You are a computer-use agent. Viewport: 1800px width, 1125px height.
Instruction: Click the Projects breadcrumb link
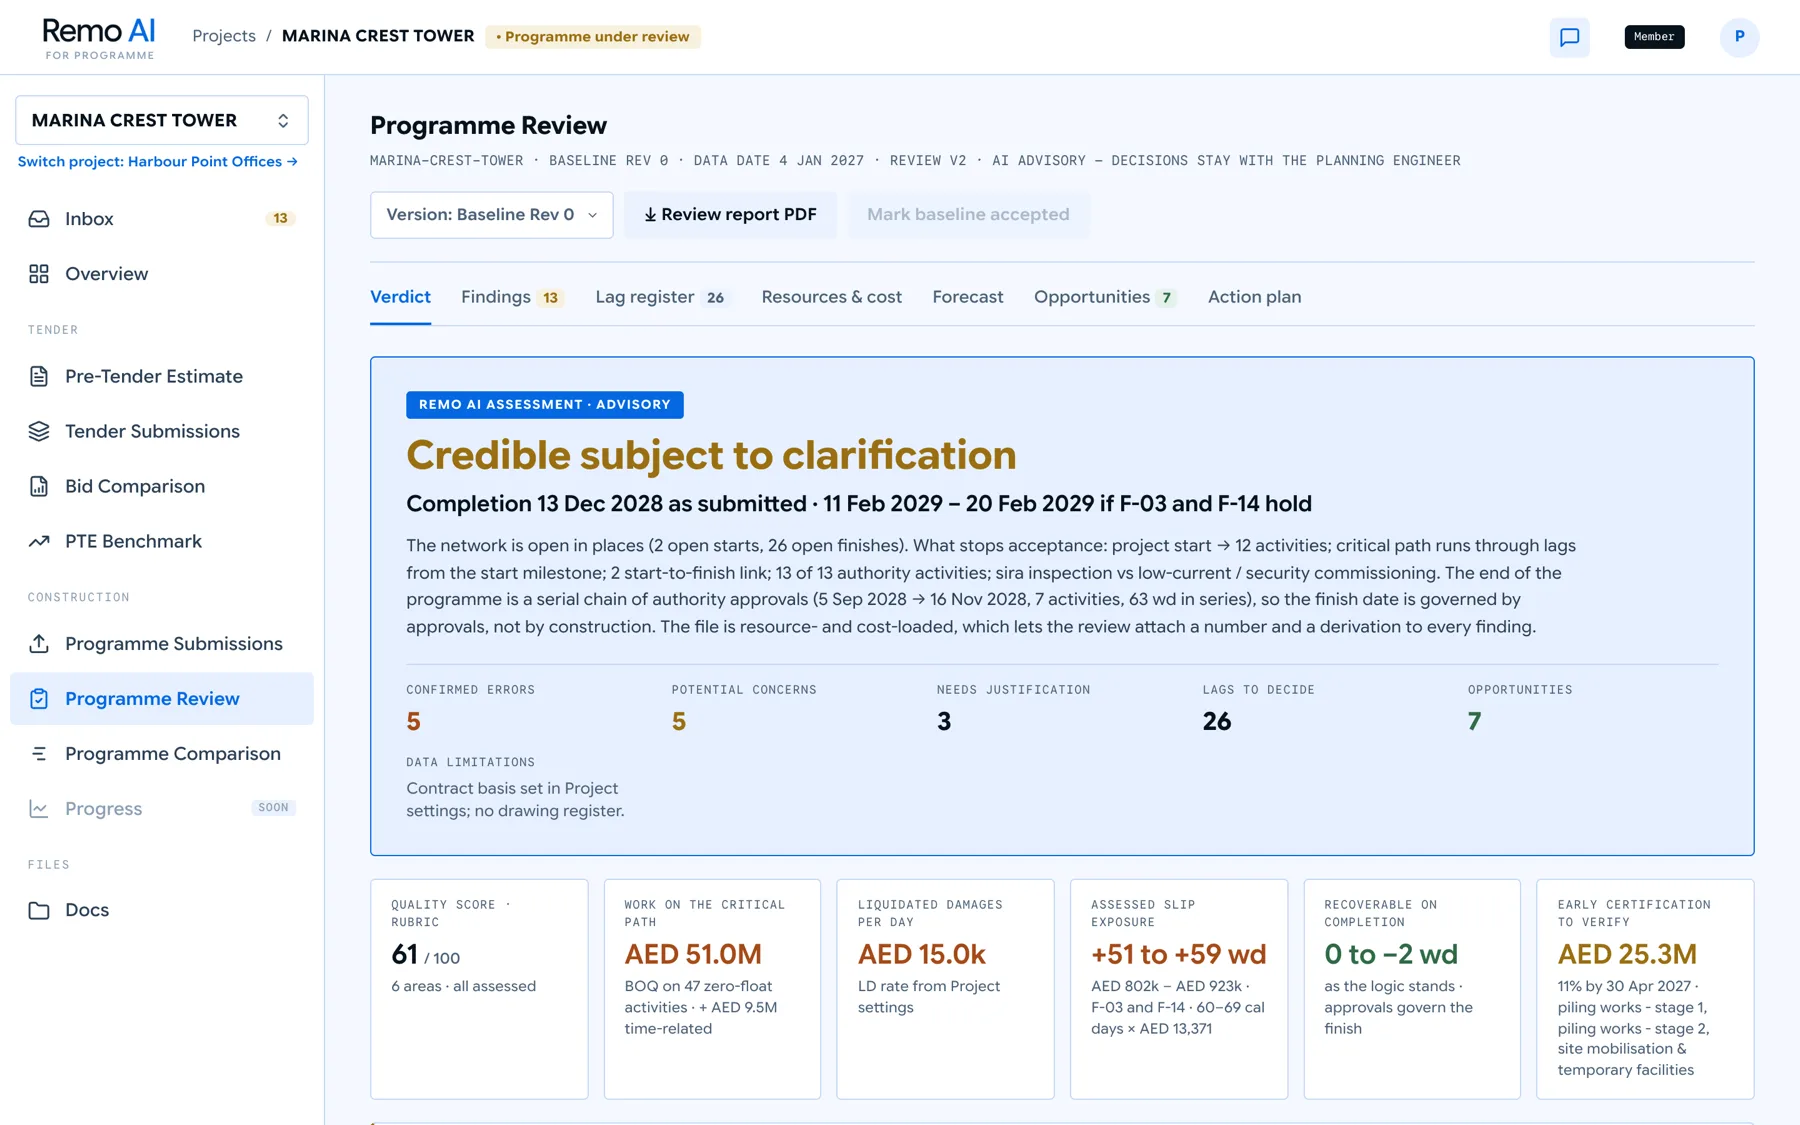coord(224,36)
